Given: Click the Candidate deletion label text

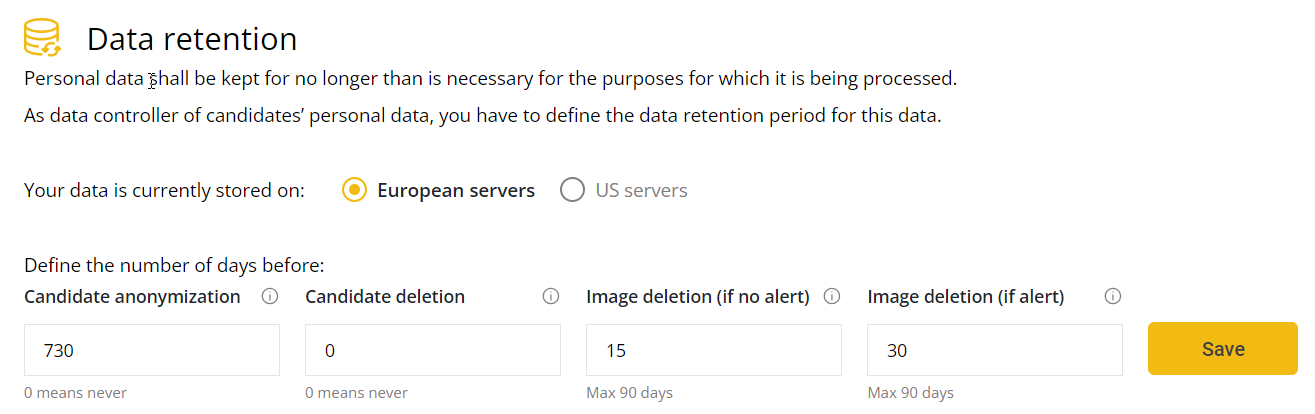Looking at the screenshot, I should coord(385,297).
